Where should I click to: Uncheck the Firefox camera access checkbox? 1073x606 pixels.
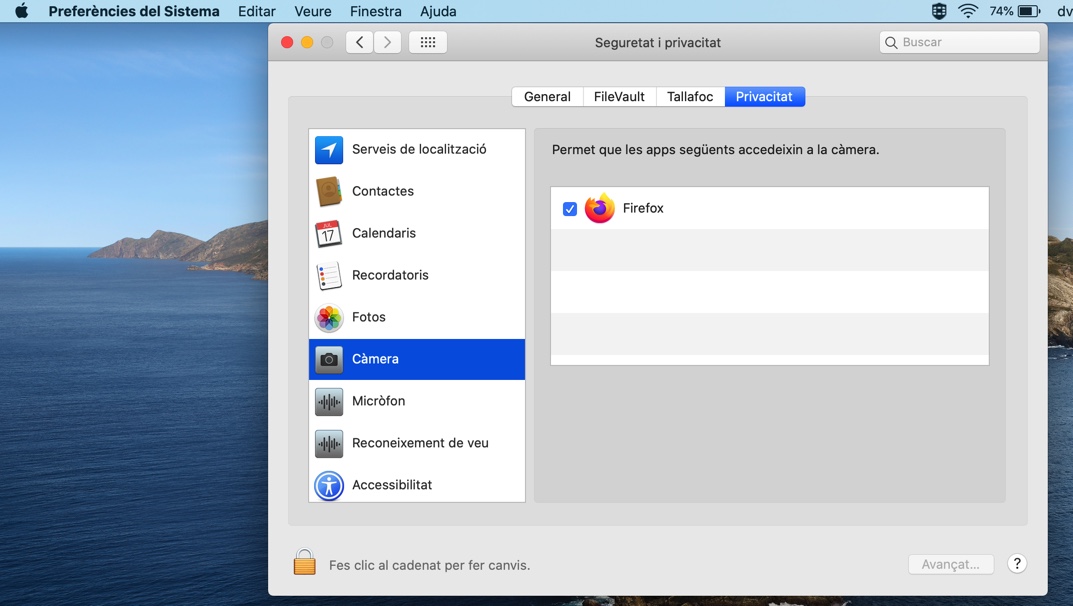(x=570, y=209)
